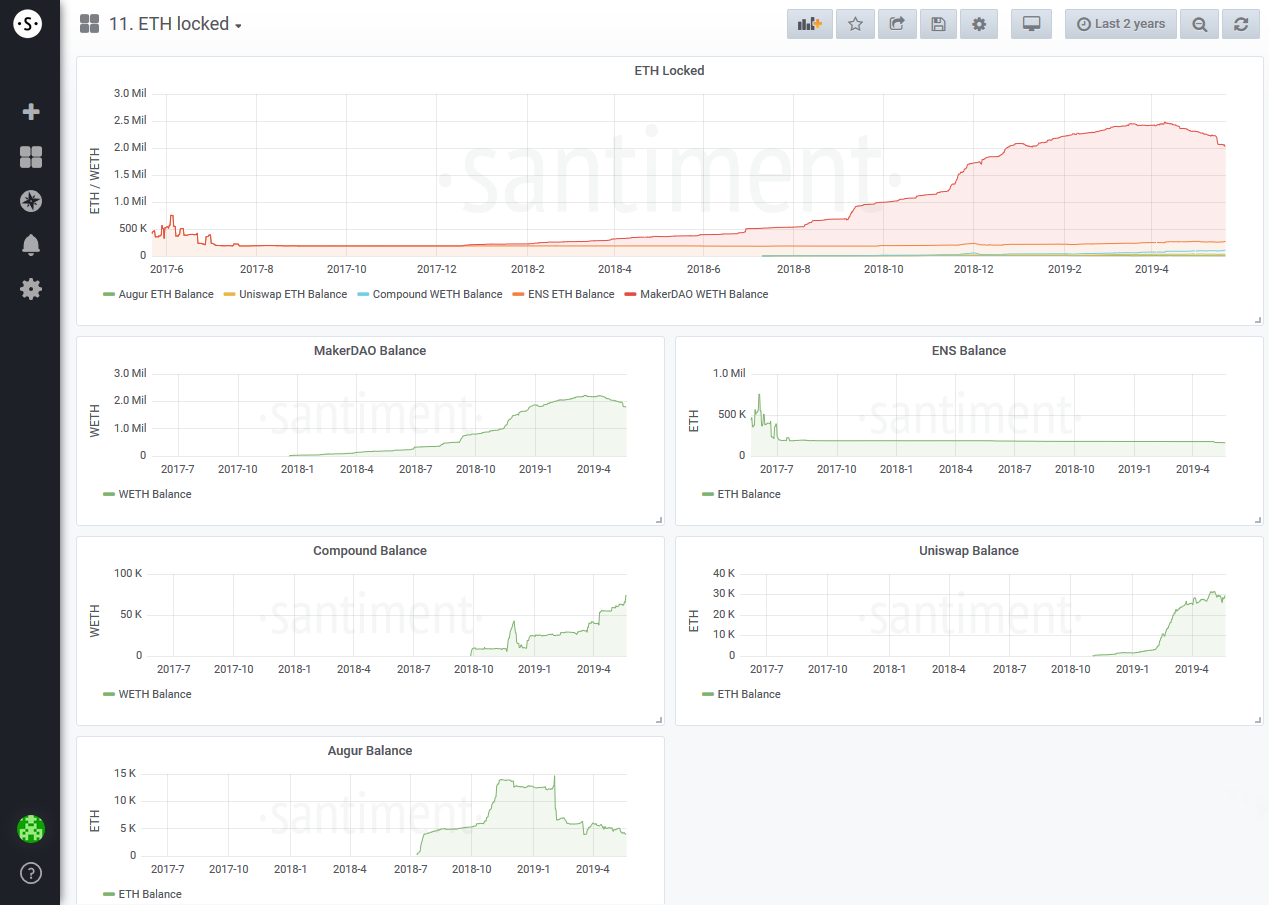This screenshot has height=905, width=1269.
Task: Open the MakerDAO Balance panel title menu
Action: tap(370, 351)
